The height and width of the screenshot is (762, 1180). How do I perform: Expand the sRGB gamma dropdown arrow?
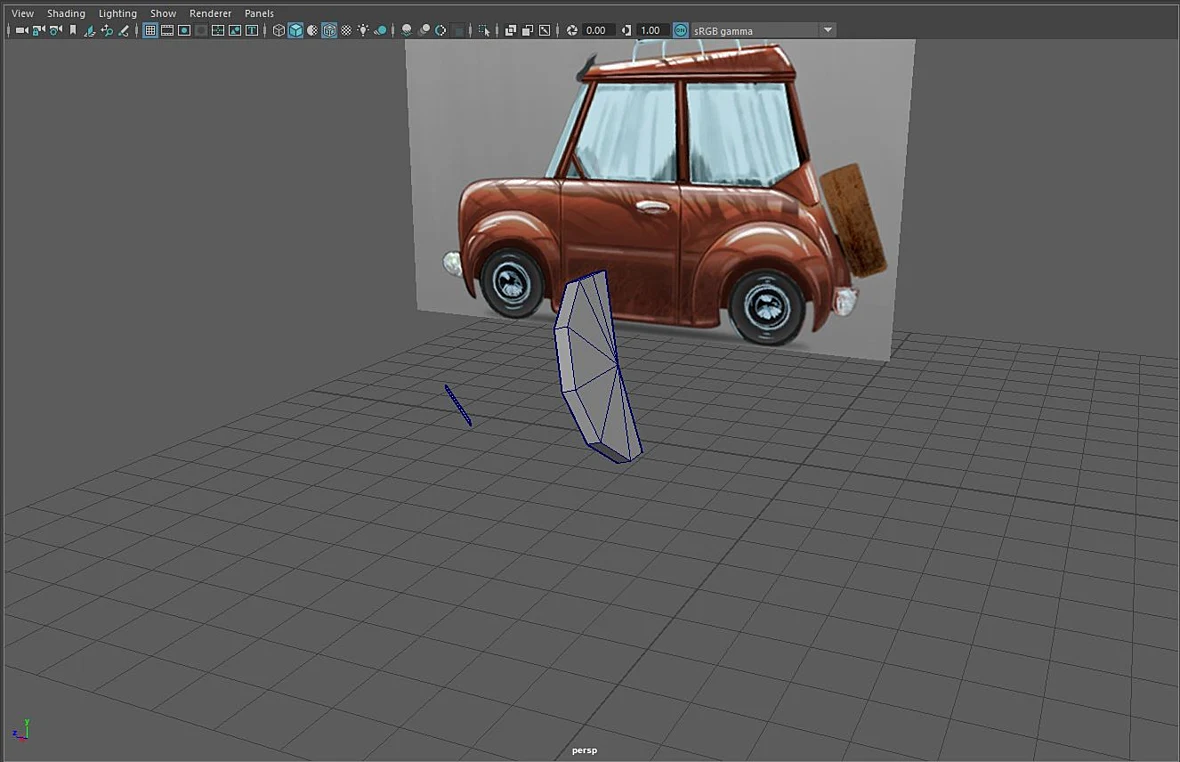[x=828, y=30]
